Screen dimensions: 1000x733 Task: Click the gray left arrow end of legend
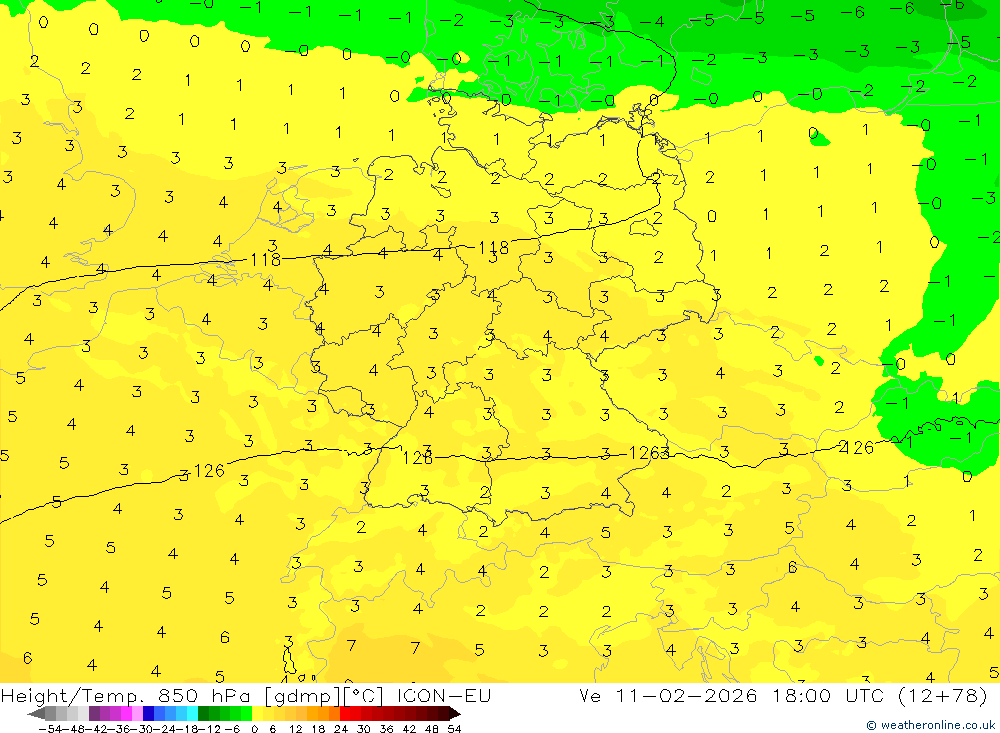[x=36, y=714]
